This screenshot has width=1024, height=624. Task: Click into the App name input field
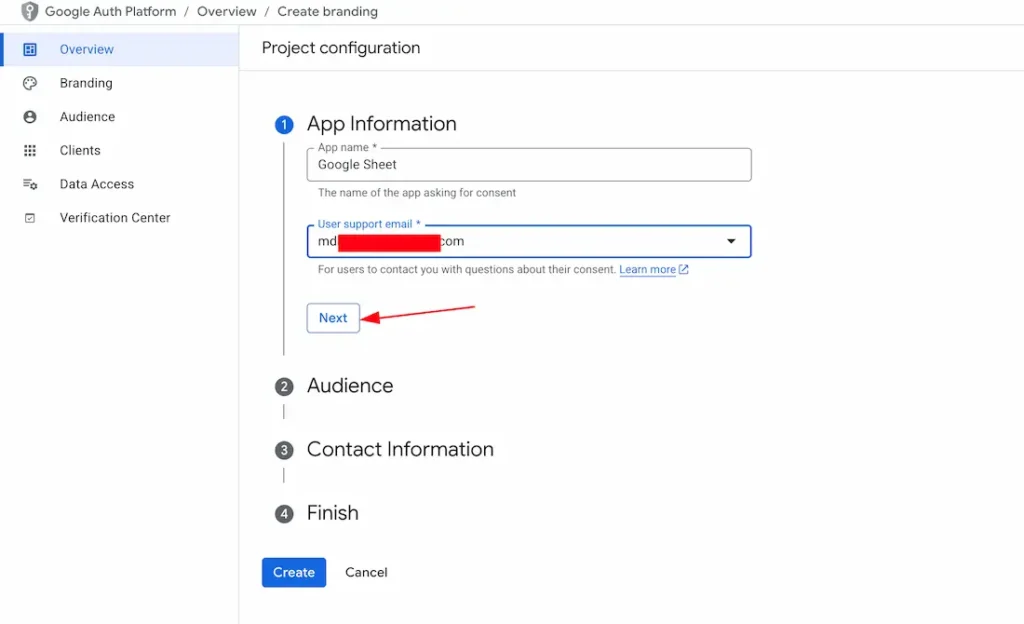click(x=529, y=165)
